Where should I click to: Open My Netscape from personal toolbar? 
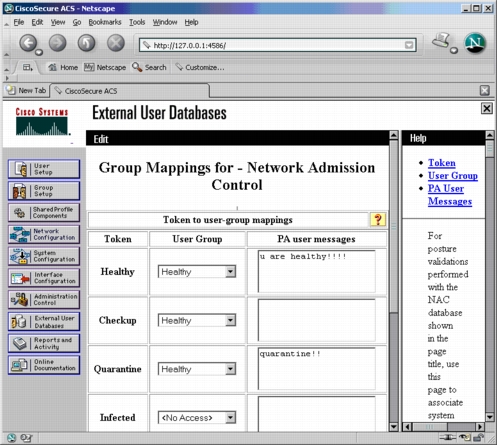pyautogui.click(x=105, y=68)
